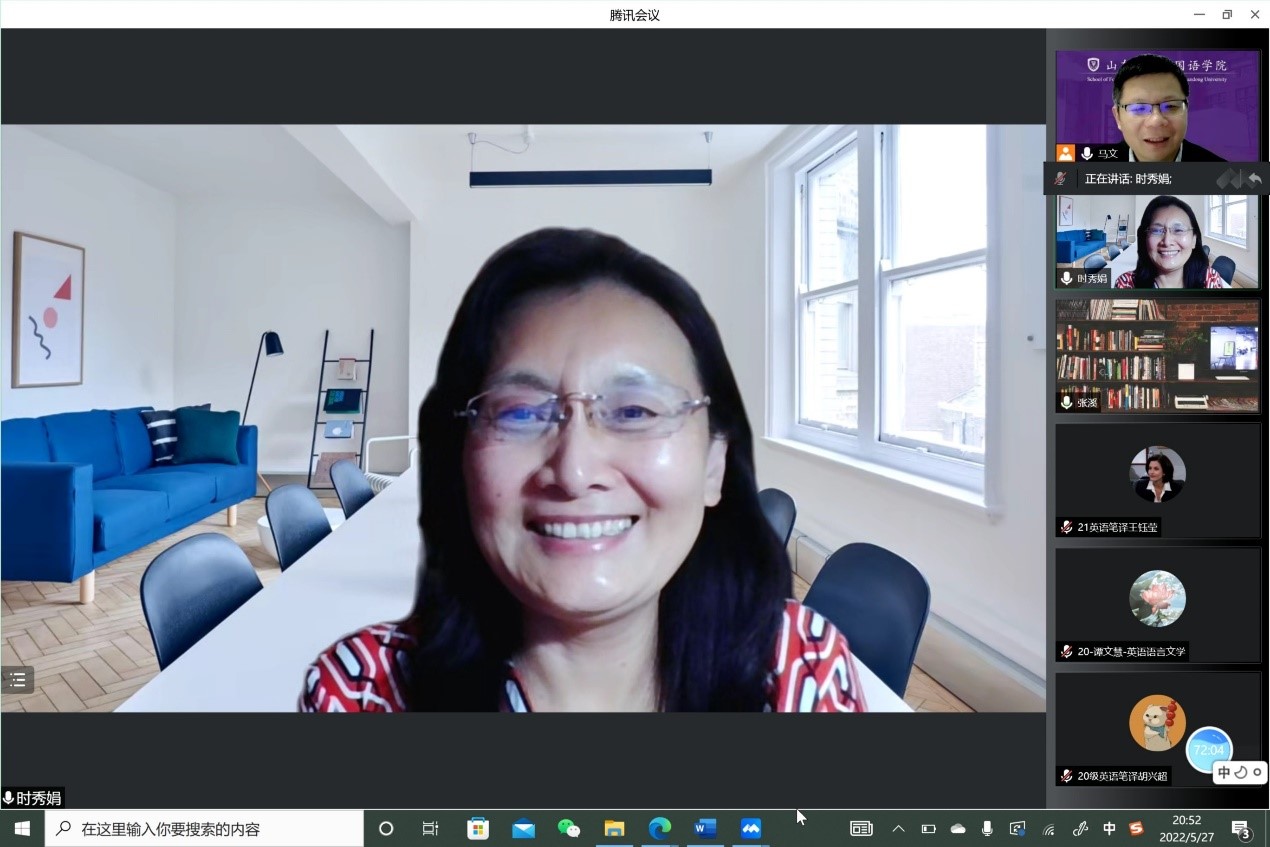Viewport: 1270px width, 847px height.
Task: Open Tencent Meeting from the taskbar
Action: point(751,828)
